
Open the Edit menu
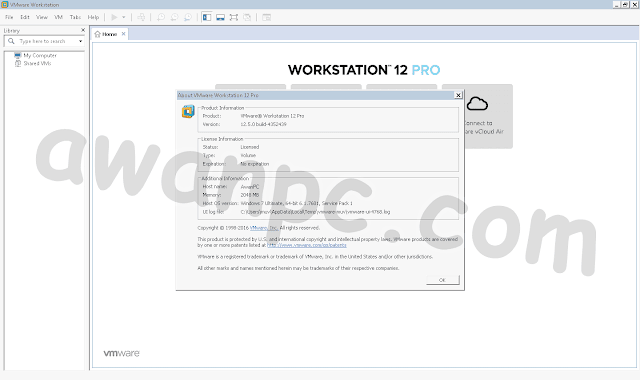(25, 17)
